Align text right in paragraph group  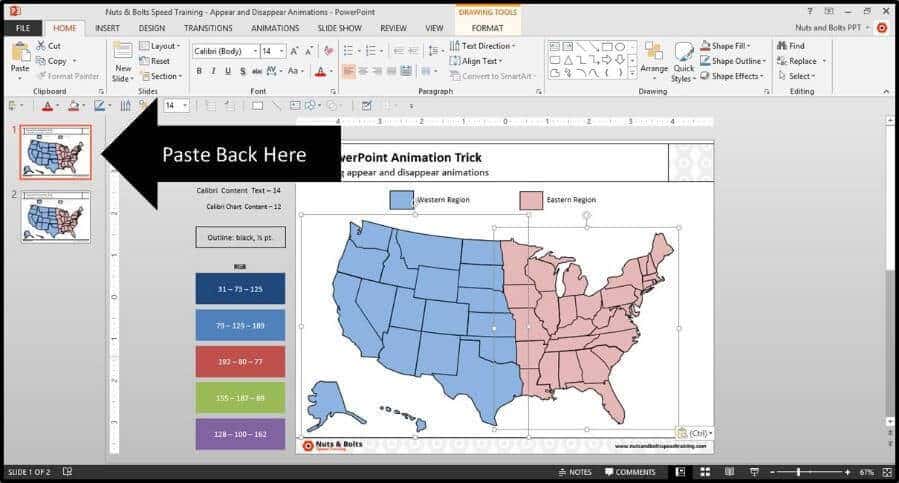[x=377, y=71]
